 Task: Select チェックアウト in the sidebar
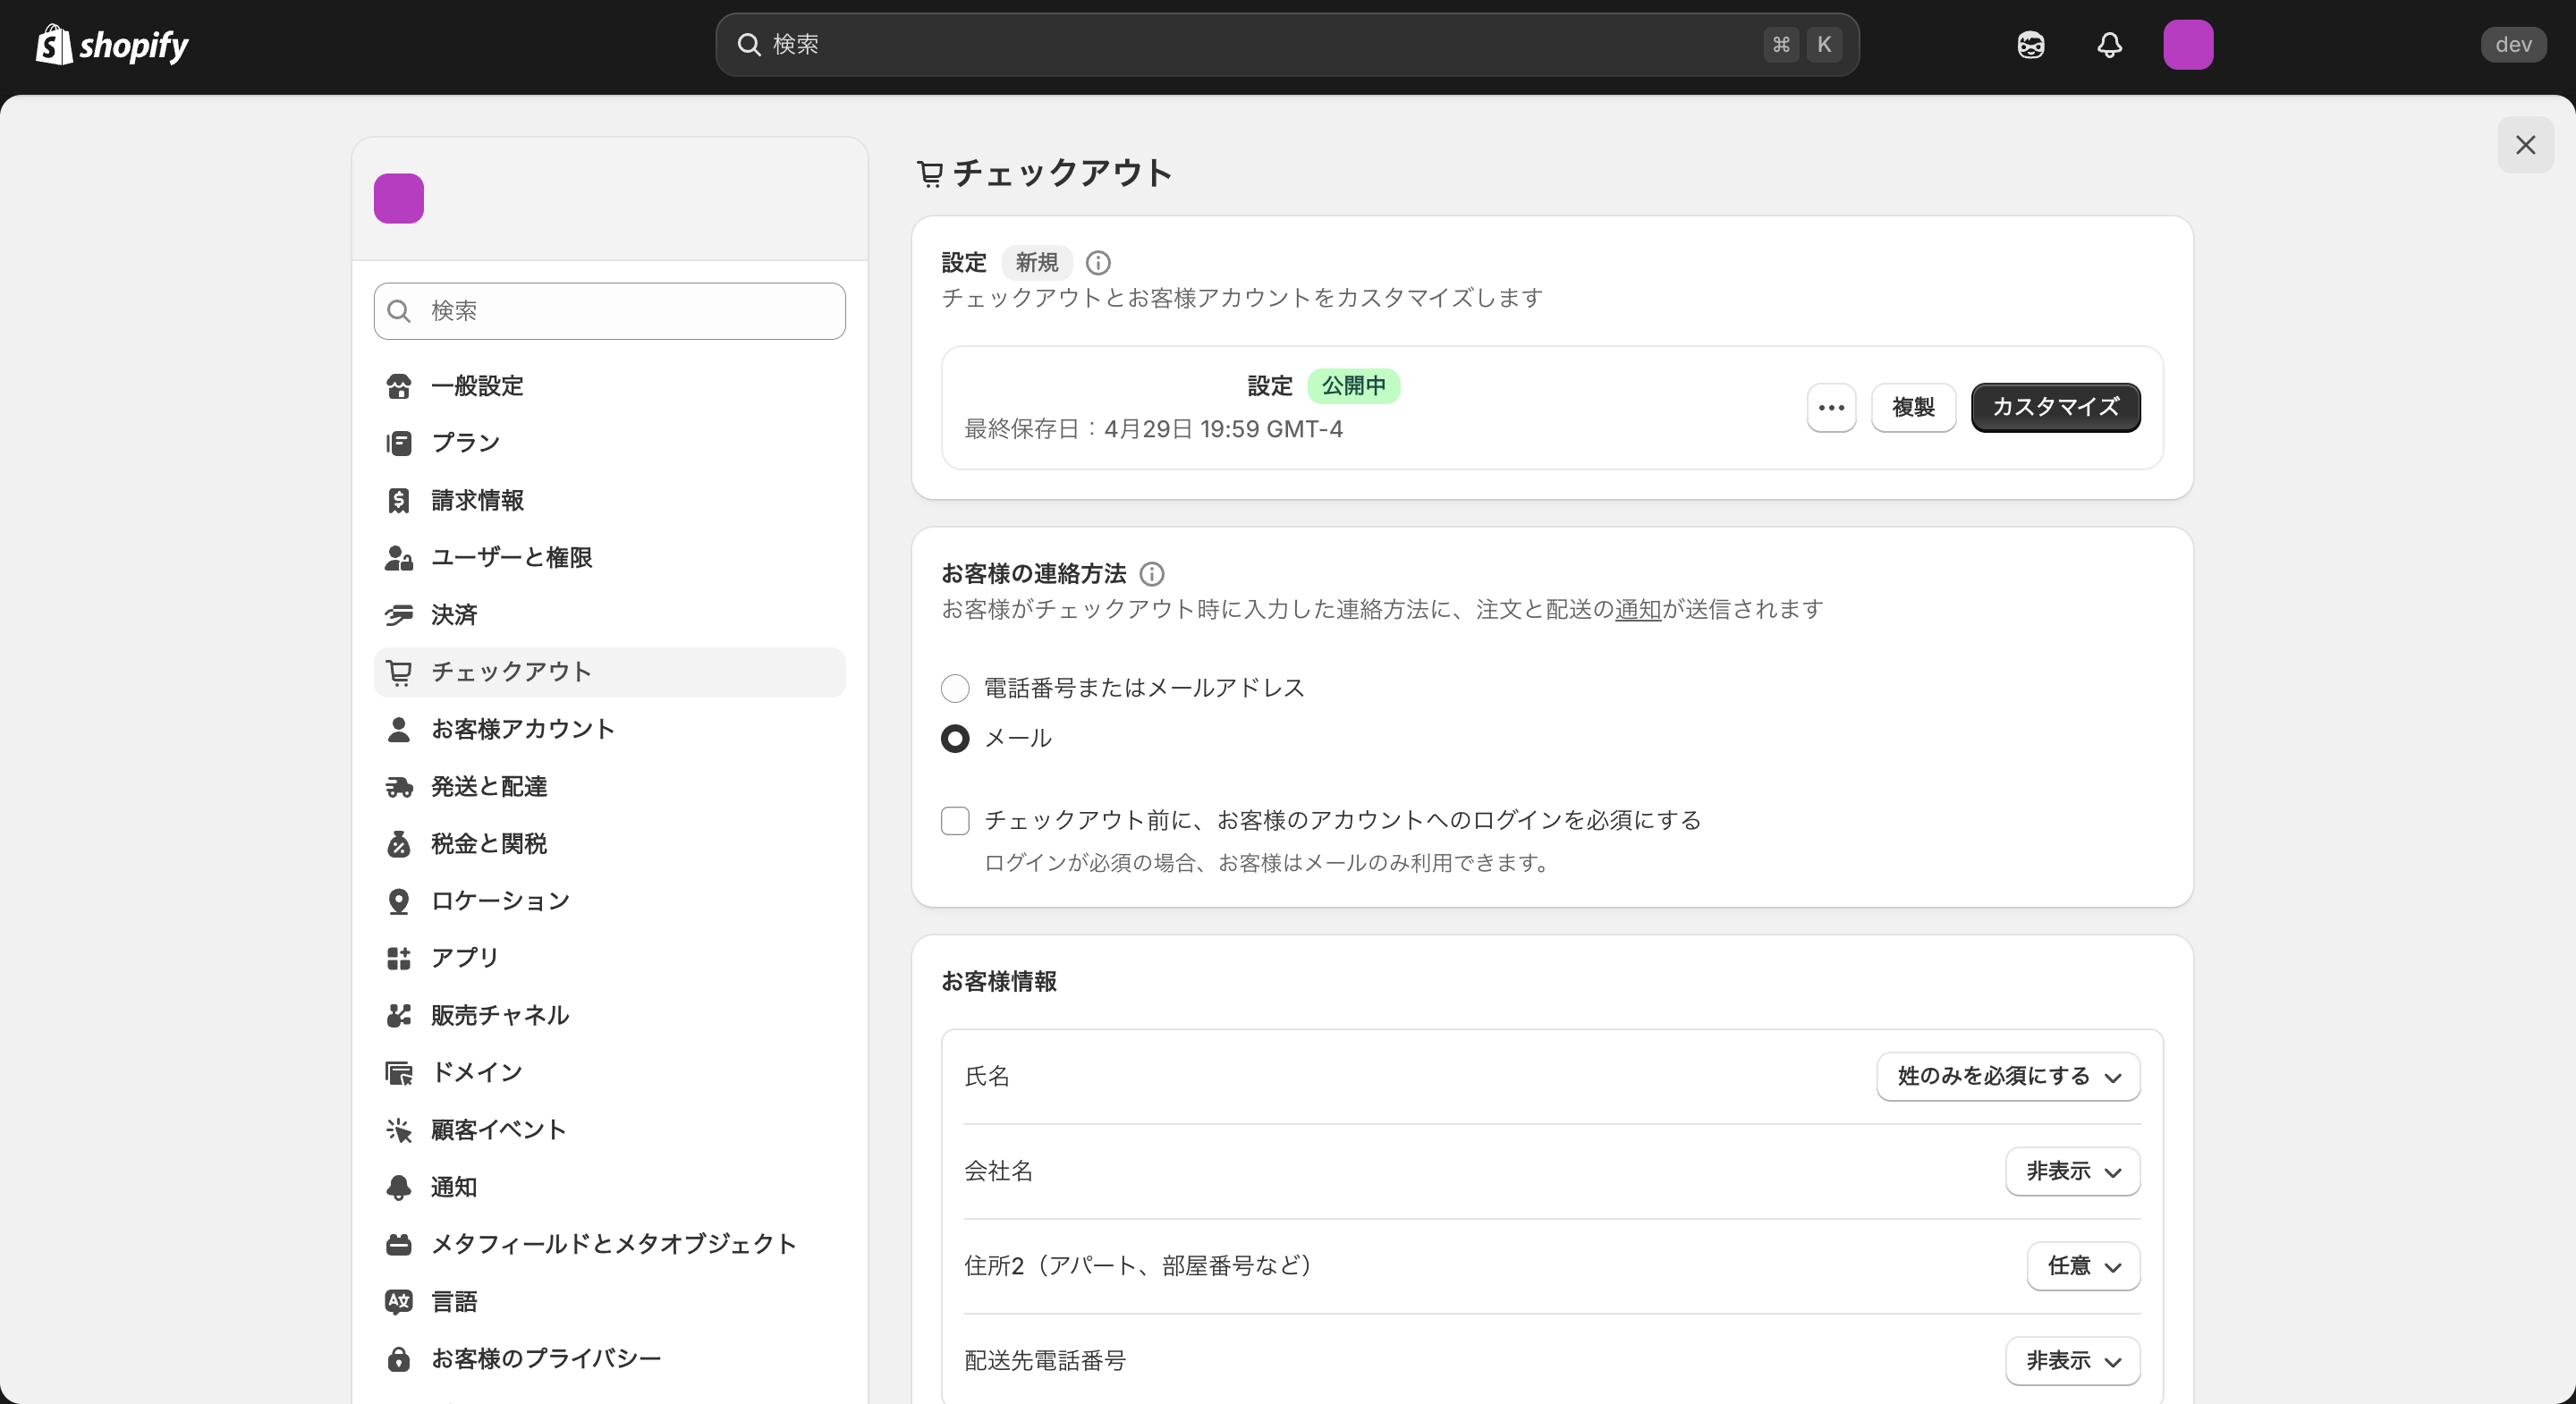click(609, 672)
